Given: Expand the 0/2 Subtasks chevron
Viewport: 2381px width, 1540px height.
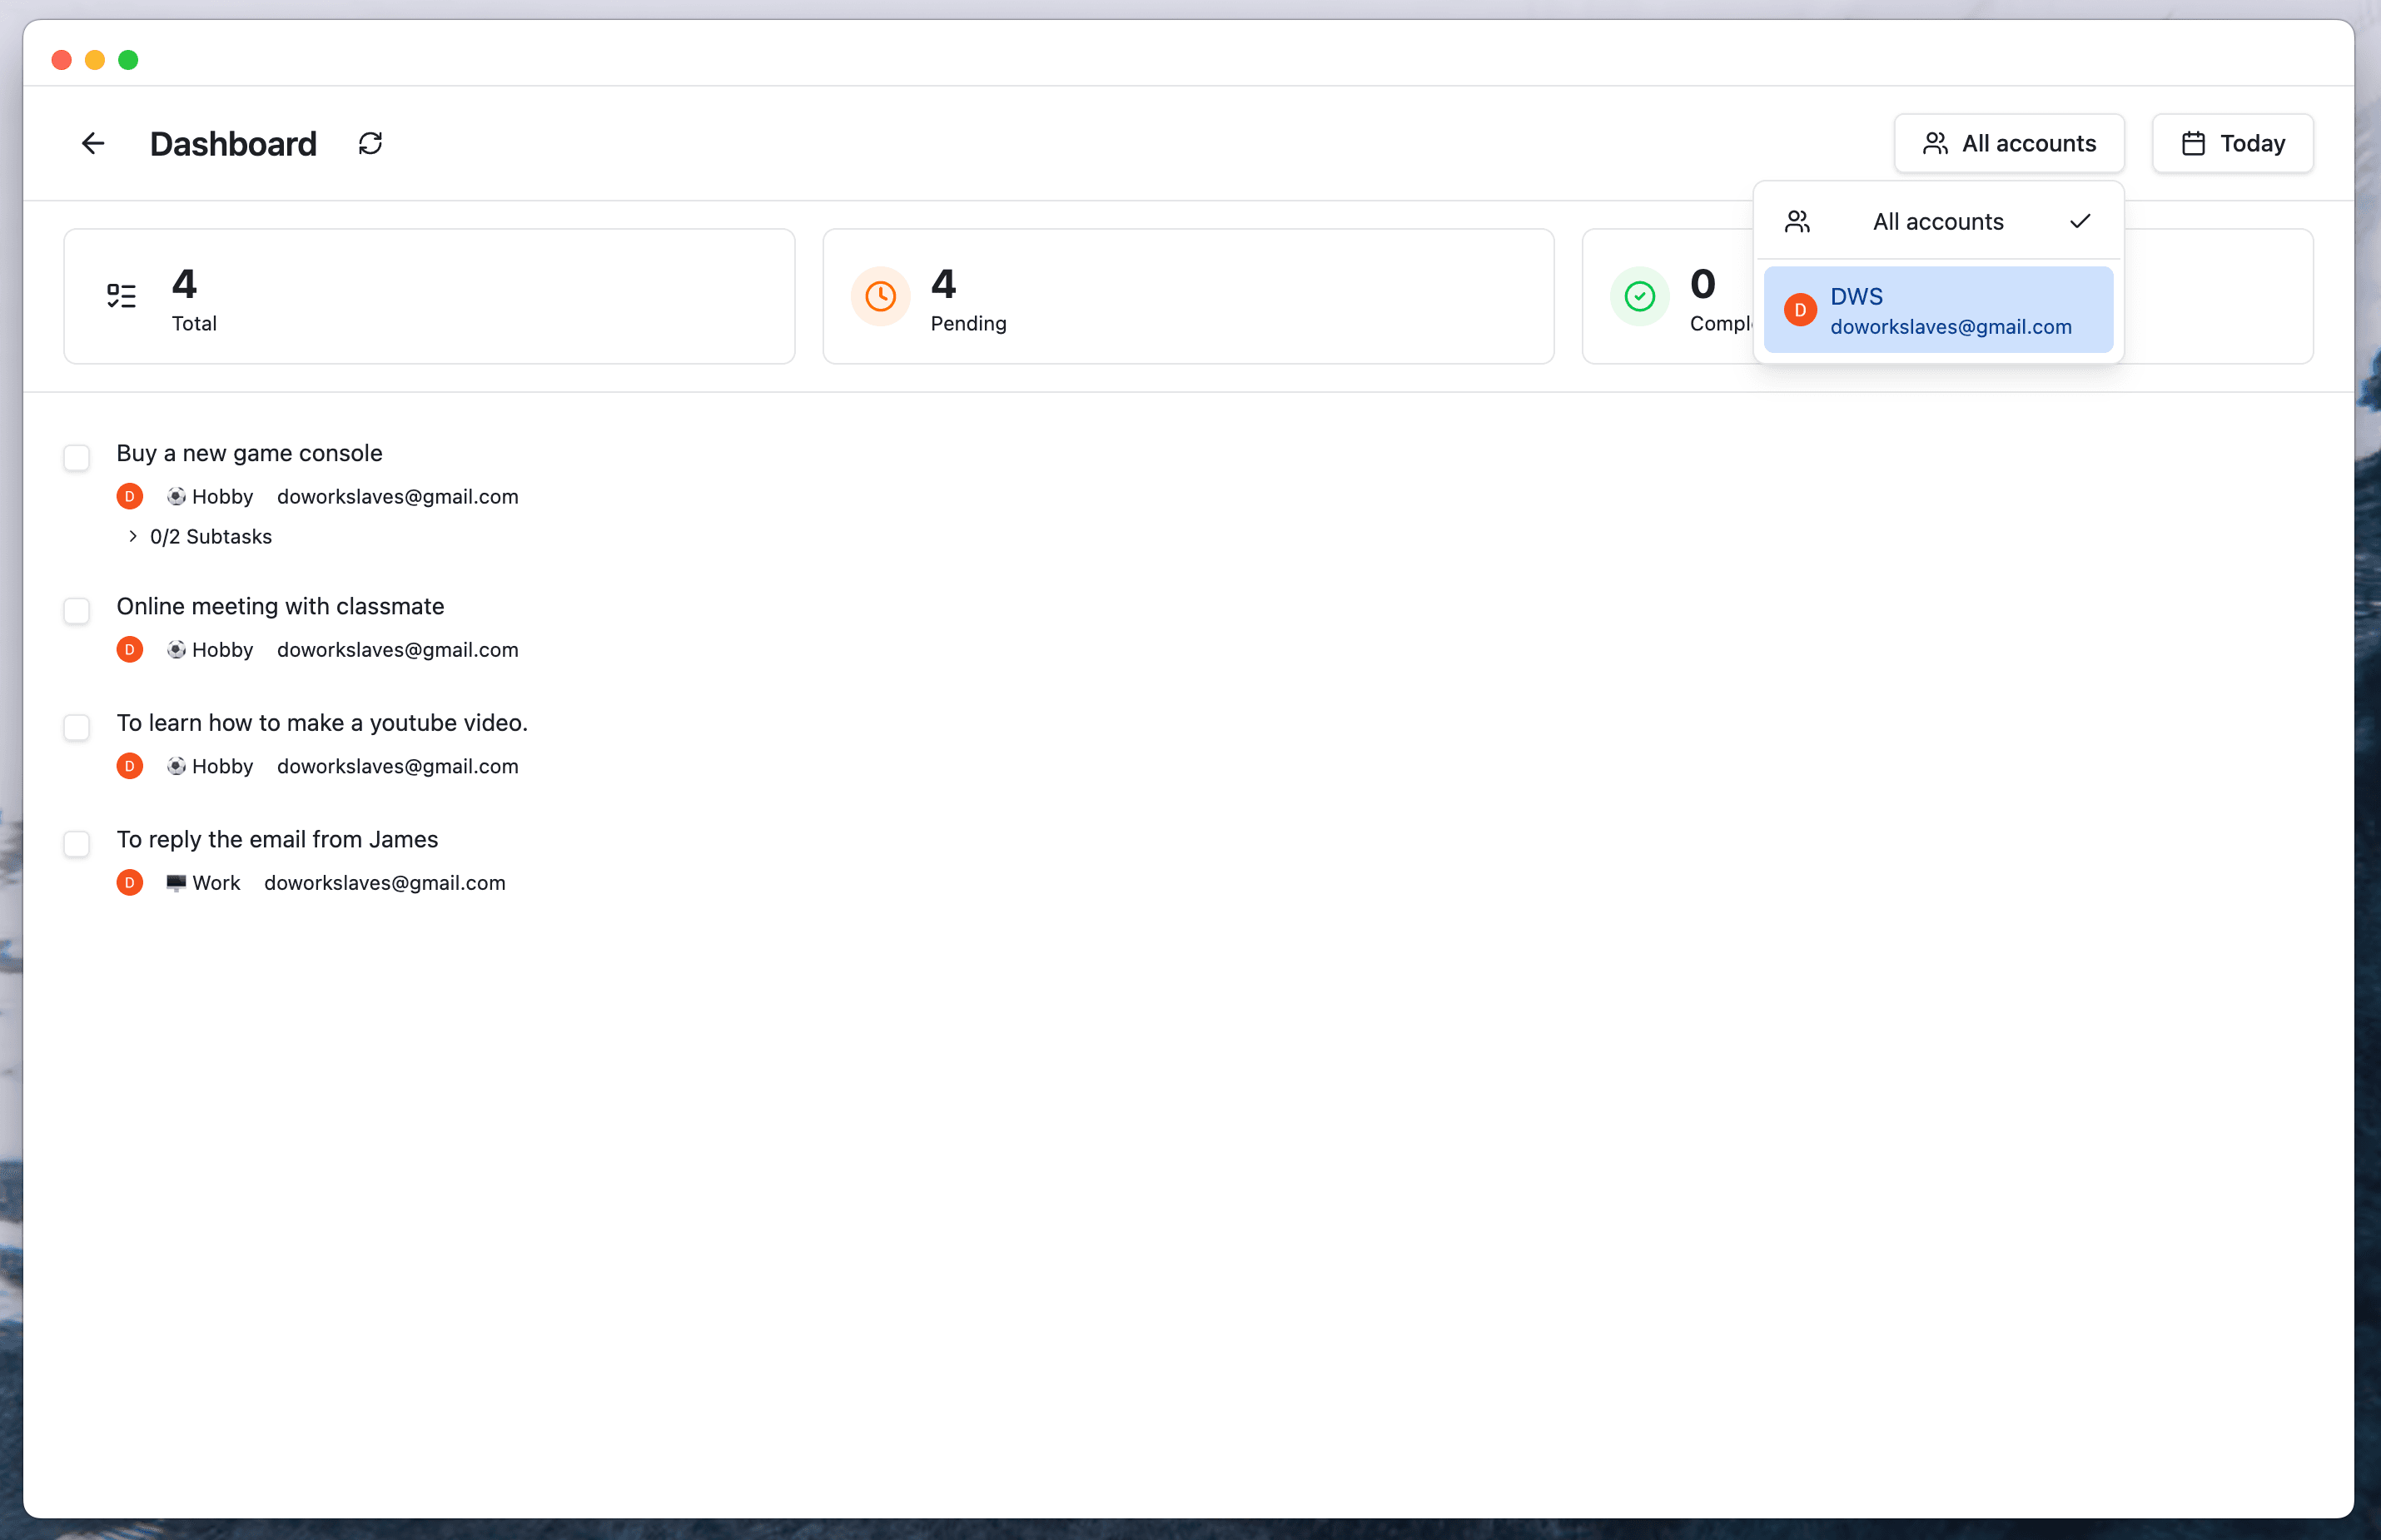Looking at the screenshot, I should (133, 537).
